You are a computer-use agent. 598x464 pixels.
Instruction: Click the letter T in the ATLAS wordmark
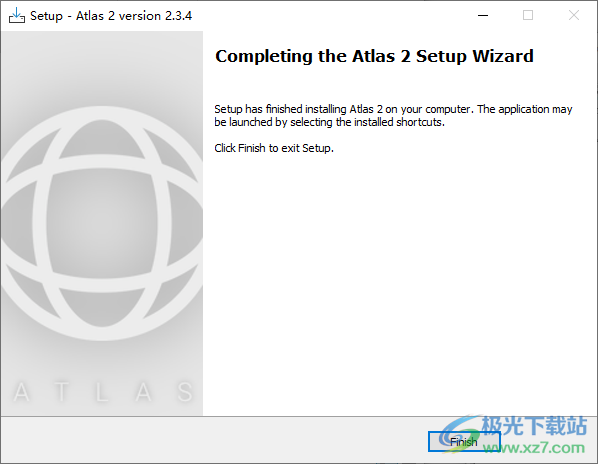[x=62, y=392]
